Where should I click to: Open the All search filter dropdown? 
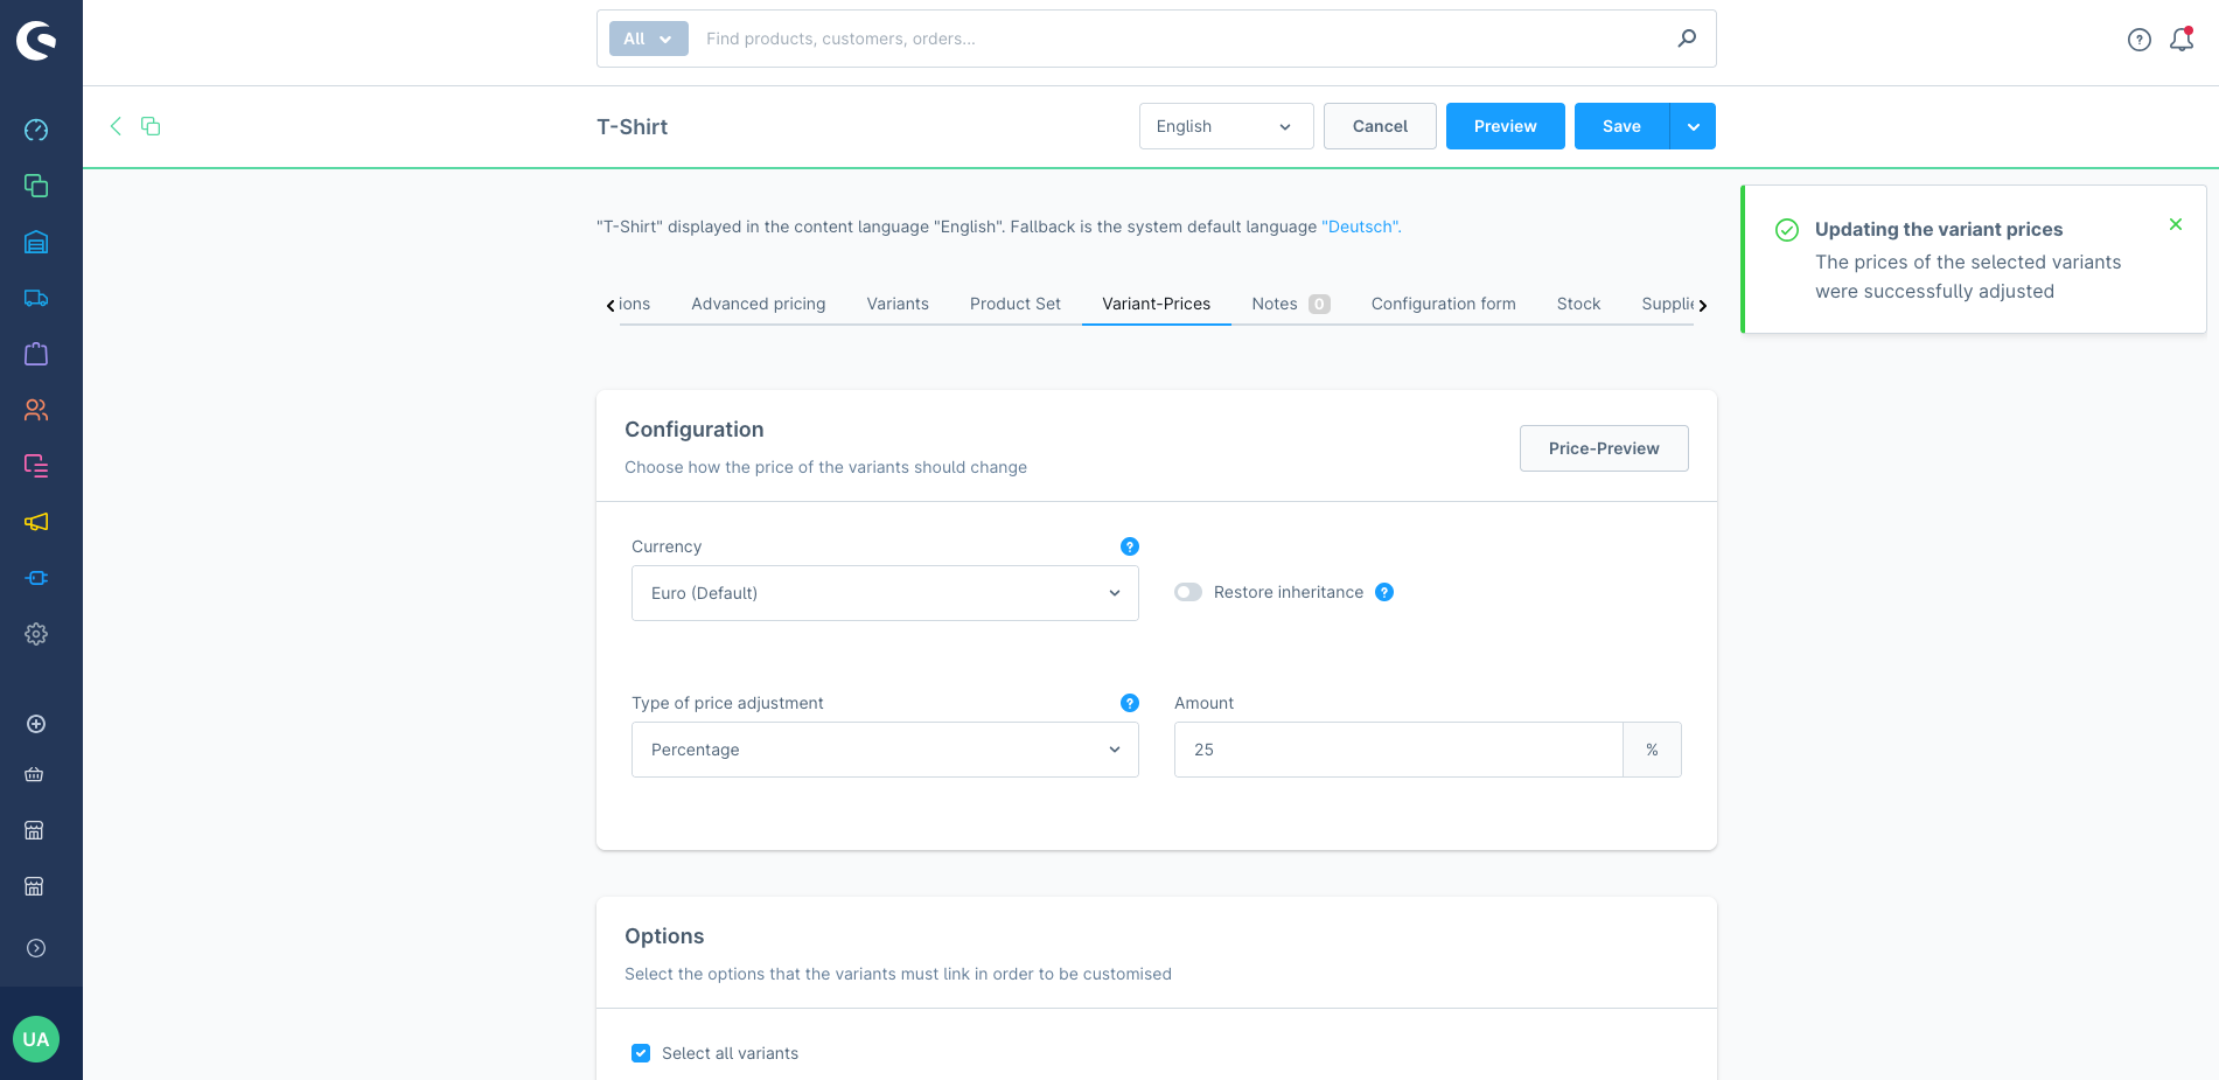pyautogui.click(x=648, y=38)
